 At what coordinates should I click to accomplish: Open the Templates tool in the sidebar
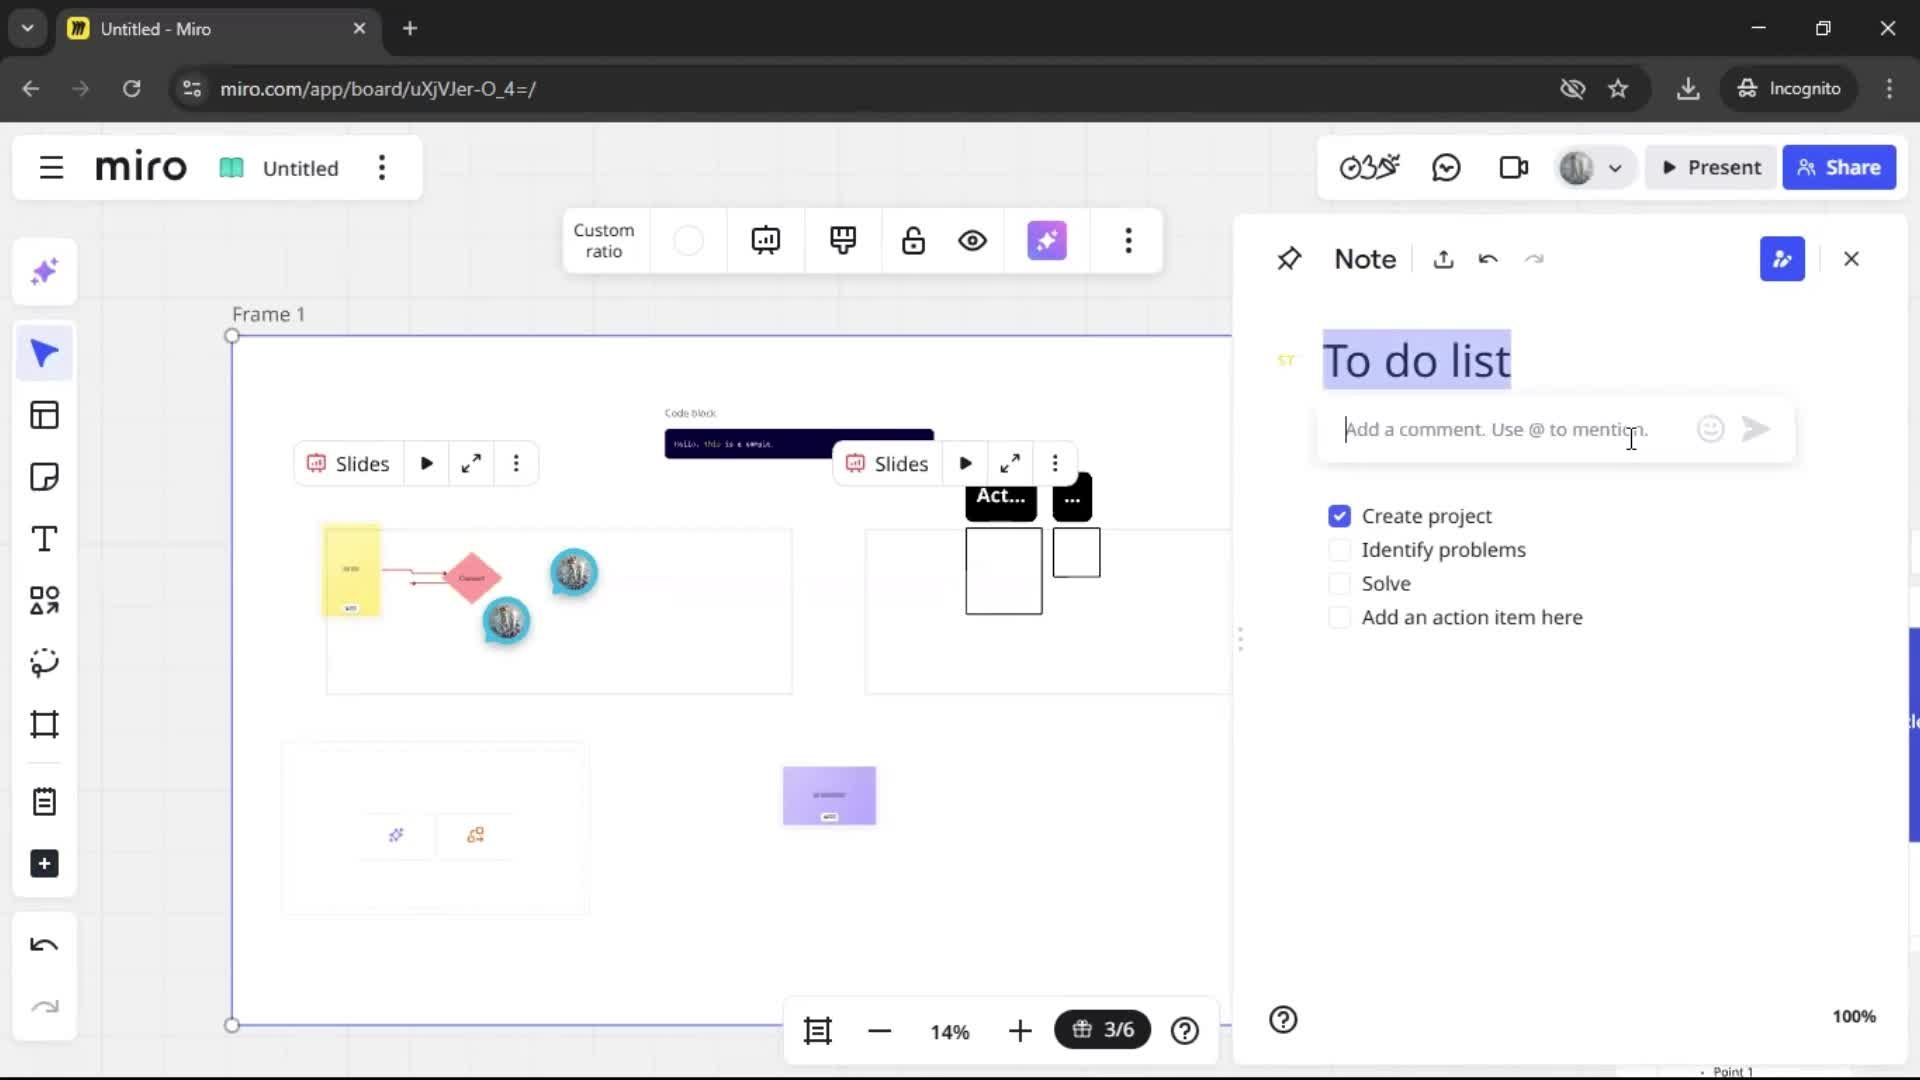tap(44, 415)
